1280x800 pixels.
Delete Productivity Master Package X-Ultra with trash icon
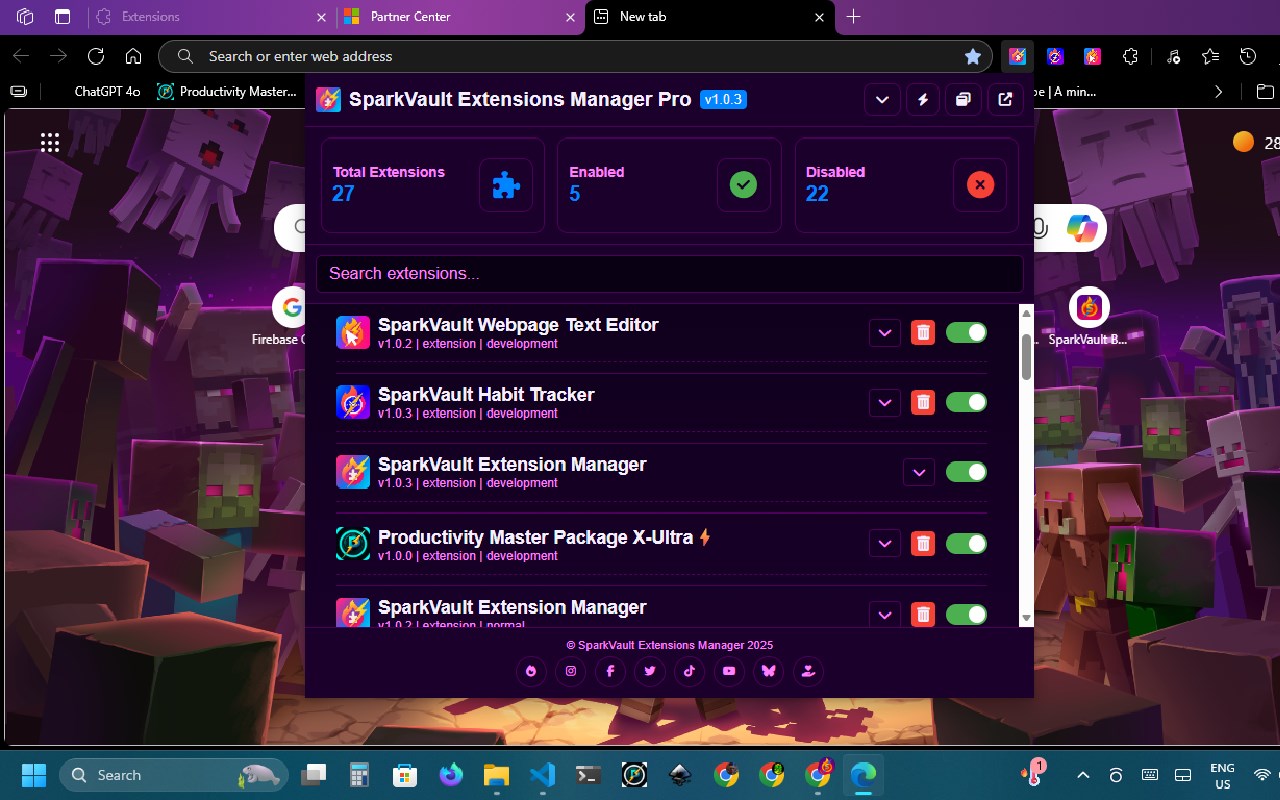pos(923,543)
